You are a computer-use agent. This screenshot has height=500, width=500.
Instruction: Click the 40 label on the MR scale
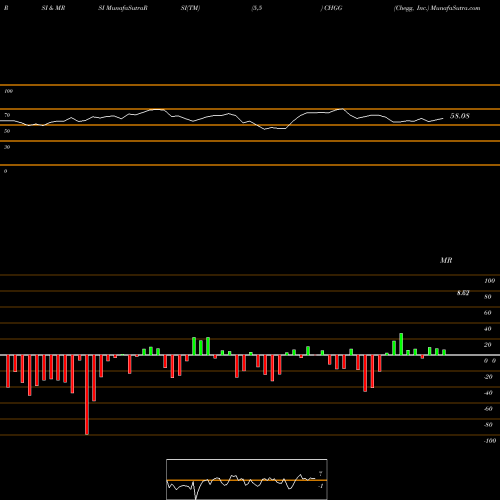coord(487,329)
